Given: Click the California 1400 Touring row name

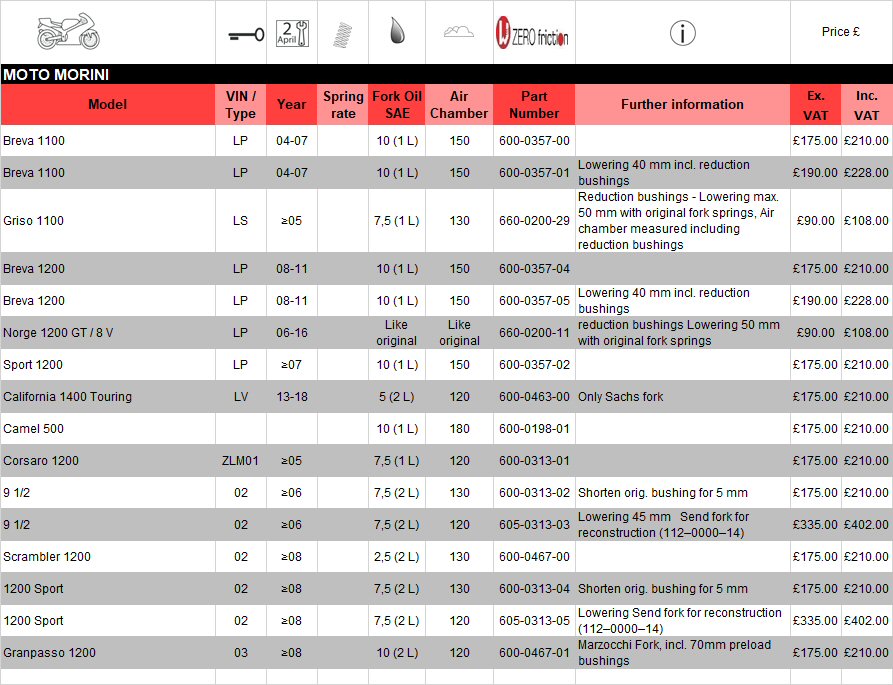Looking at the screenshot, I should click(67, 397).
